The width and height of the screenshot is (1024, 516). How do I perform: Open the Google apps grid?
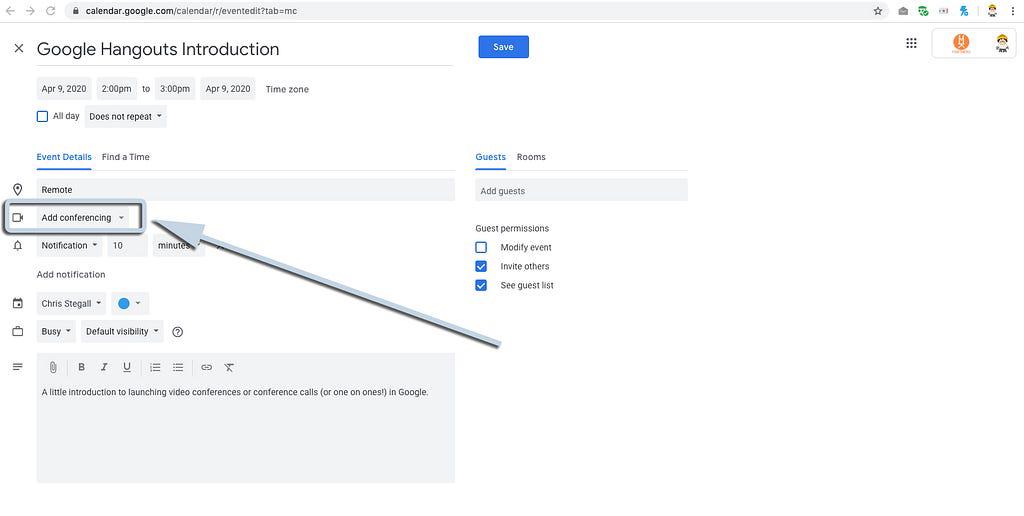911,43
